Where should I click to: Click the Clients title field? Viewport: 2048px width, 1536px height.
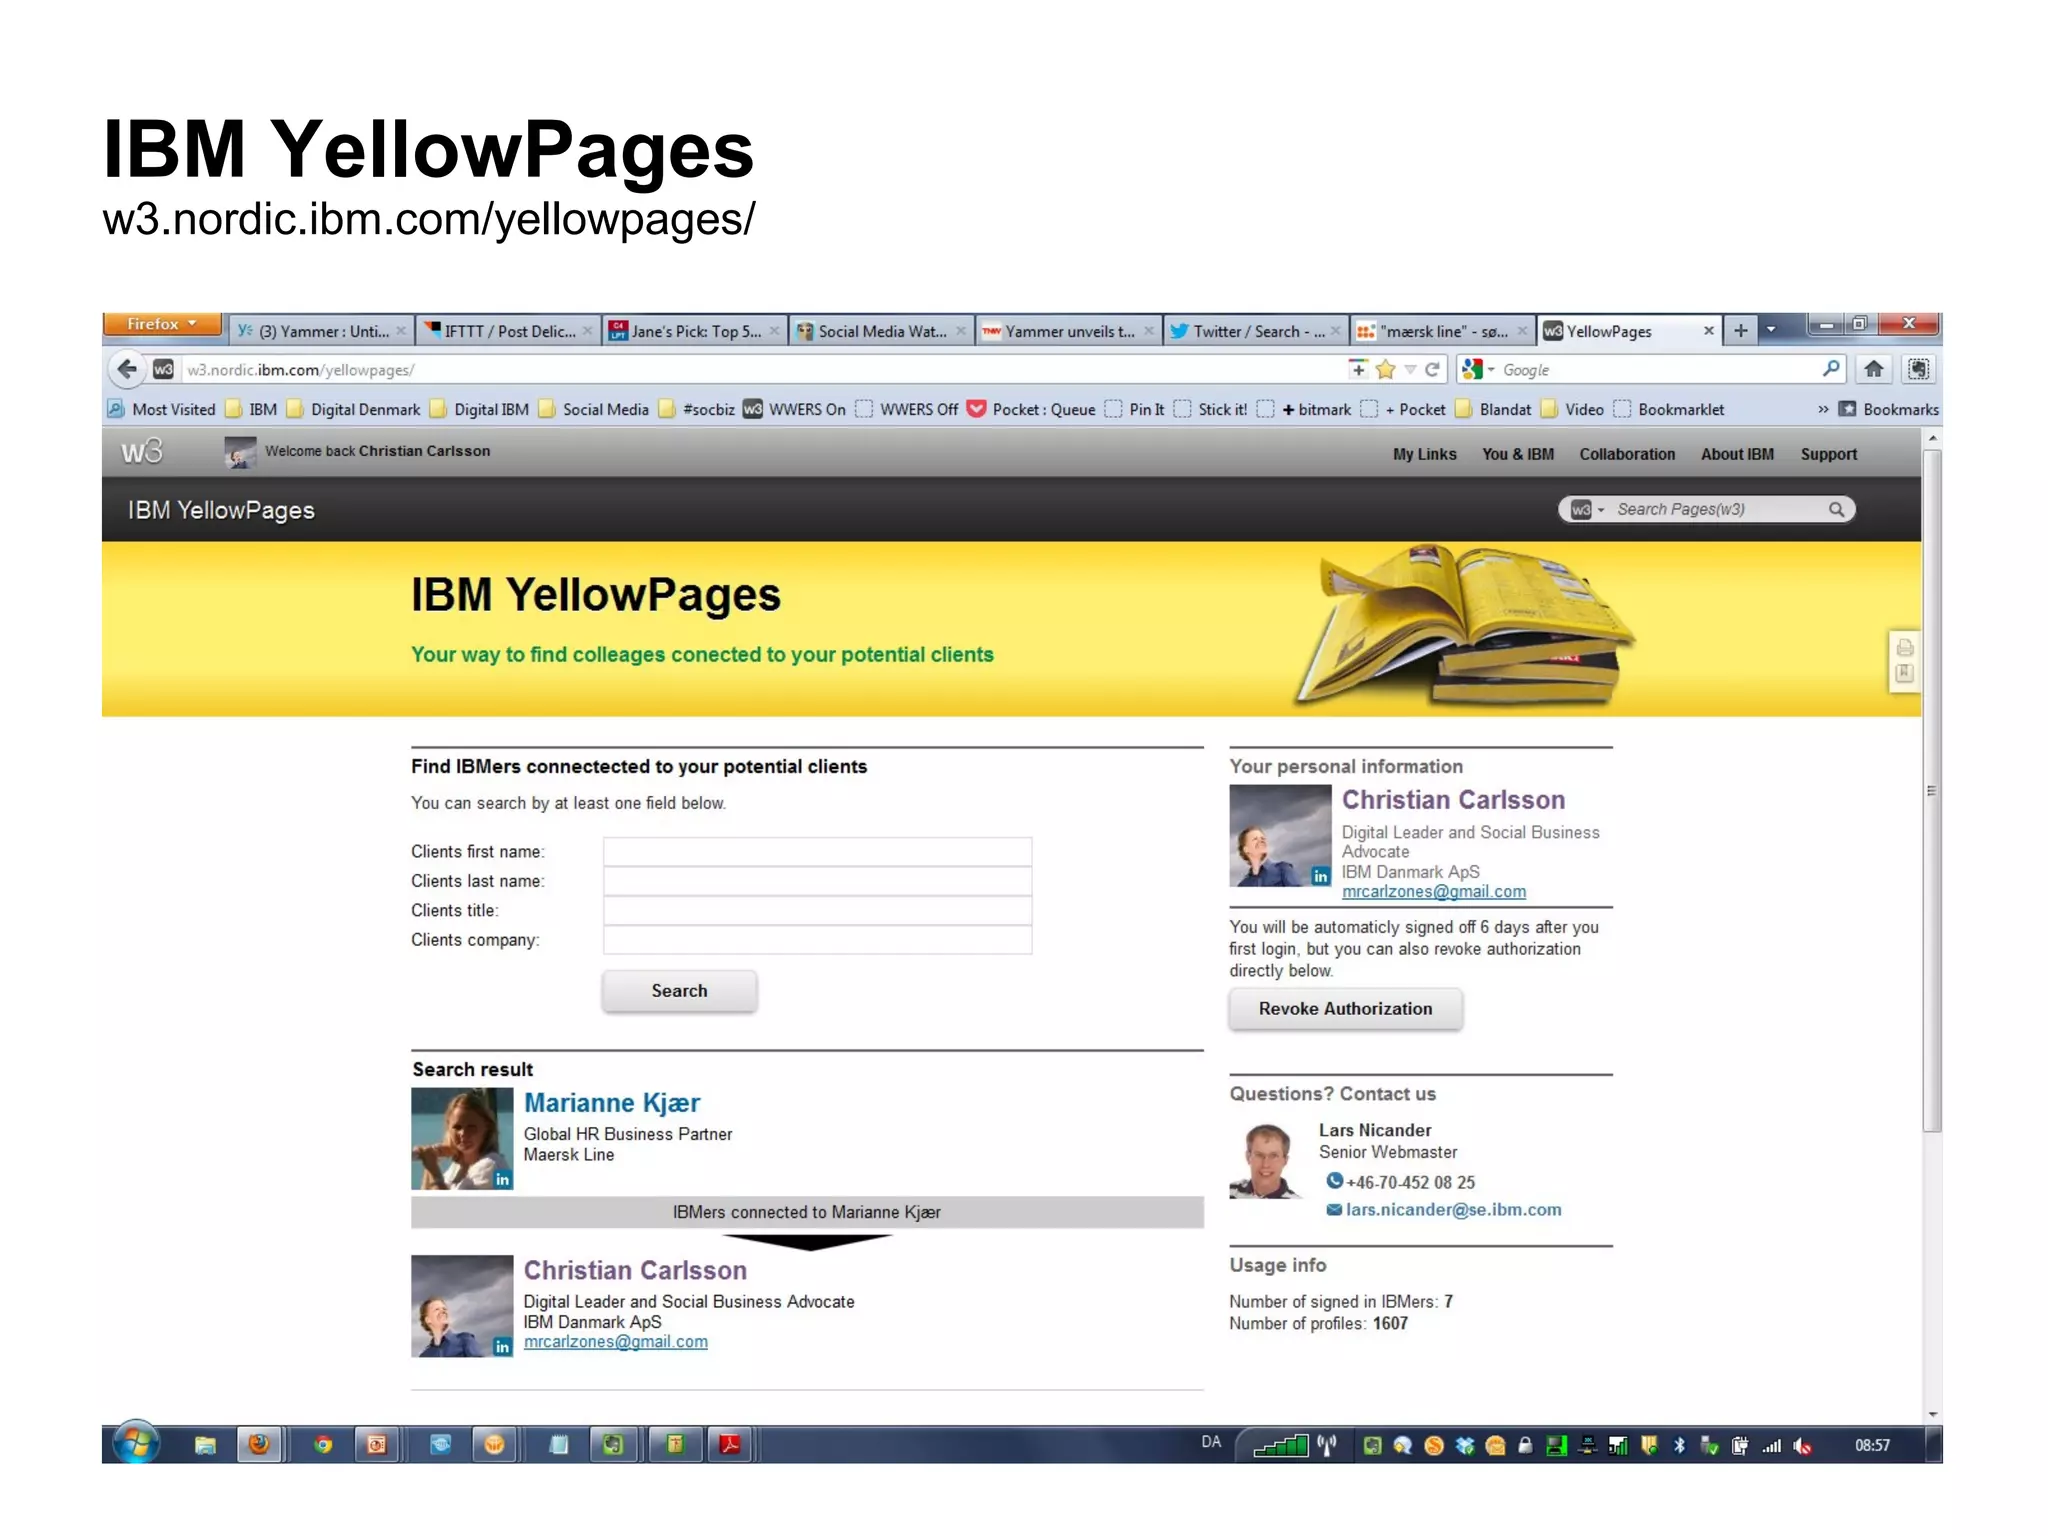(817, 910)
